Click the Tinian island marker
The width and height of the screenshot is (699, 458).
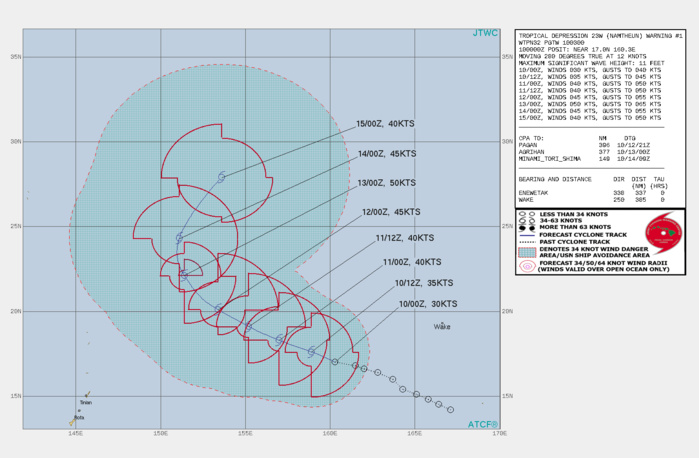pyautogui.click(x=87, y=397)
